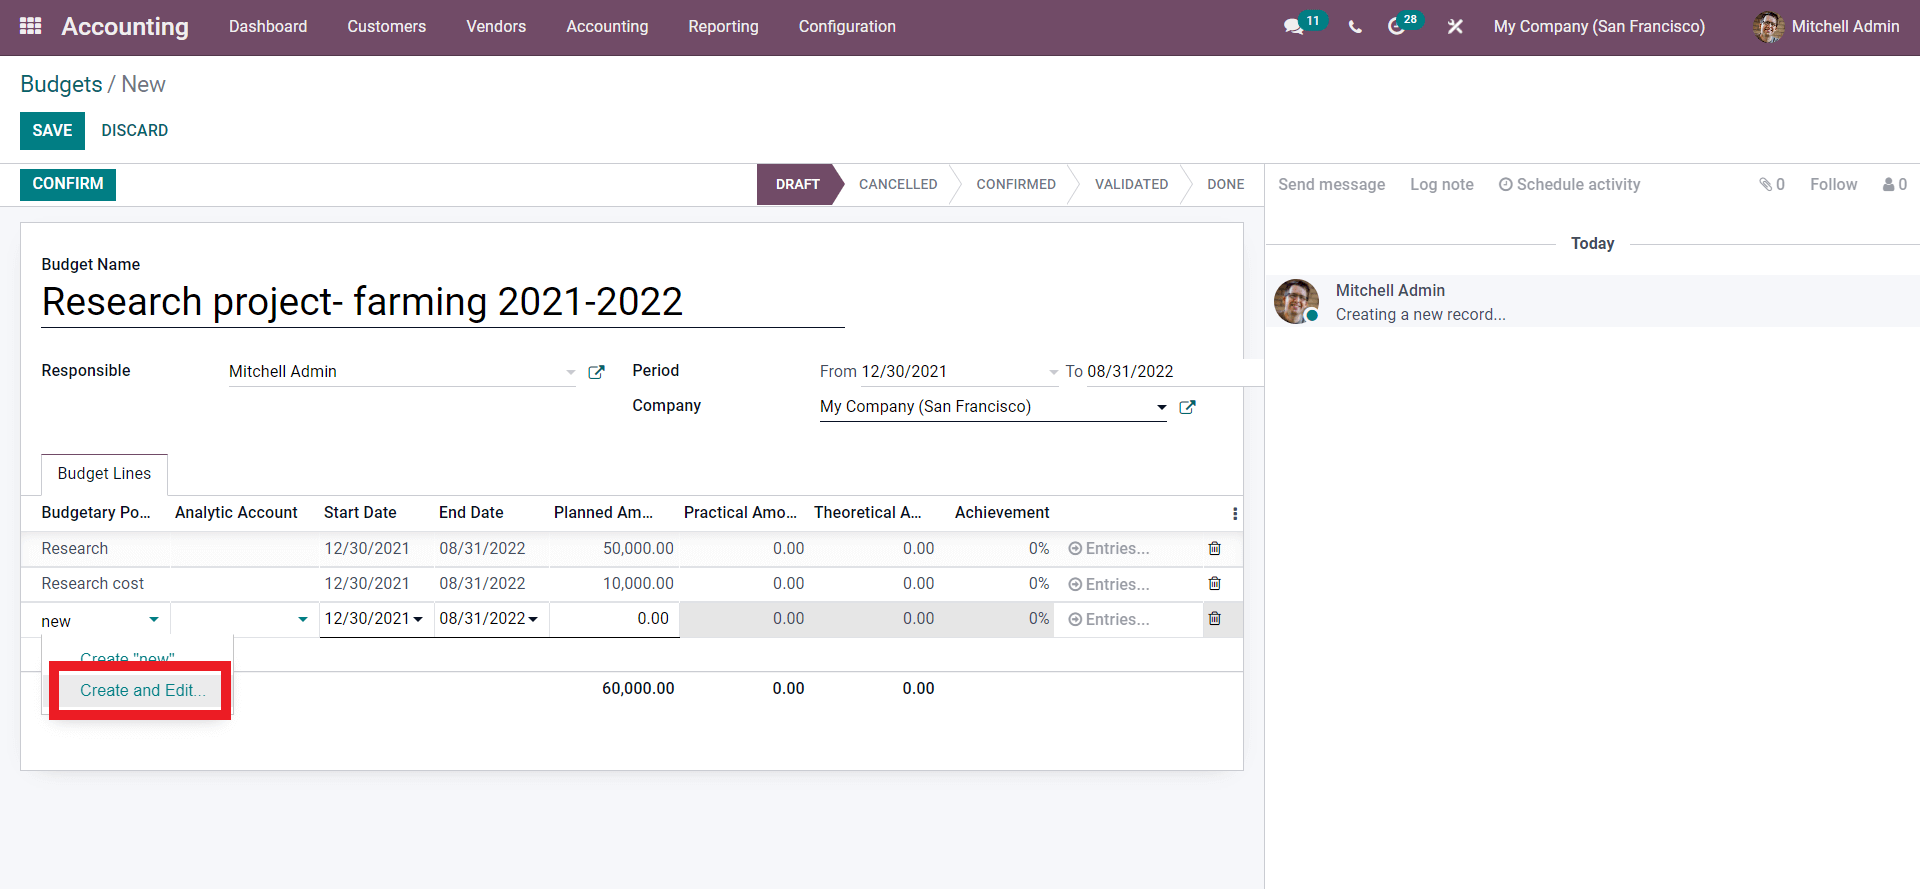Expand the Responsible field dropdown
Viewport: 1920px width, 889px height.
pos(570,372)
